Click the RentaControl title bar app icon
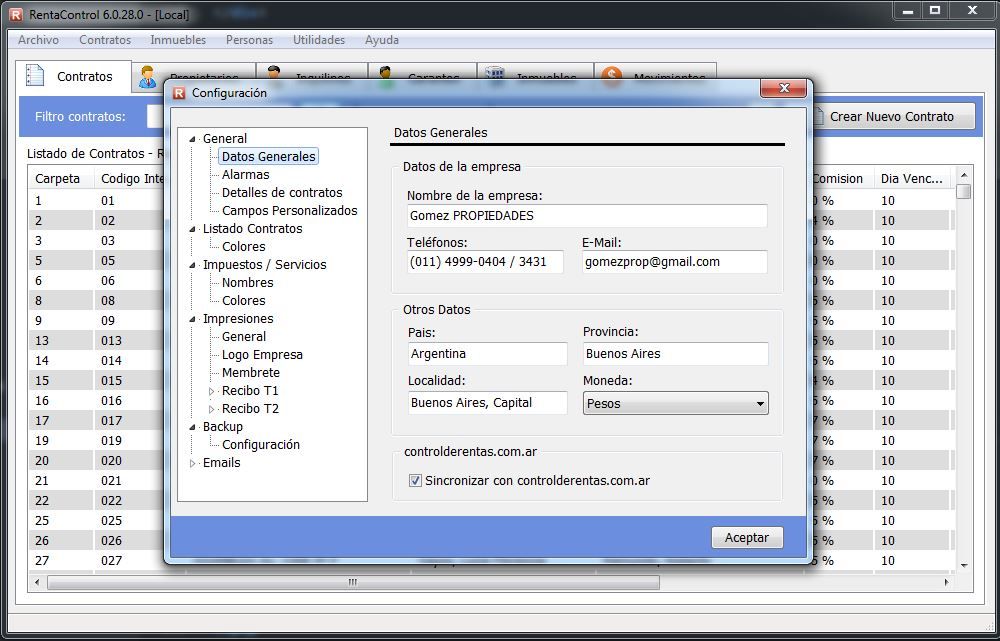The width and height of the screenshot is (1000, 641). (x=15, y=14)
